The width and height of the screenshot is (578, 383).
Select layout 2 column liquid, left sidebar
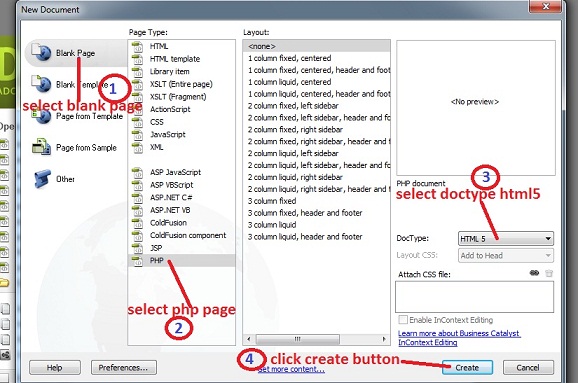coord(317,153)
